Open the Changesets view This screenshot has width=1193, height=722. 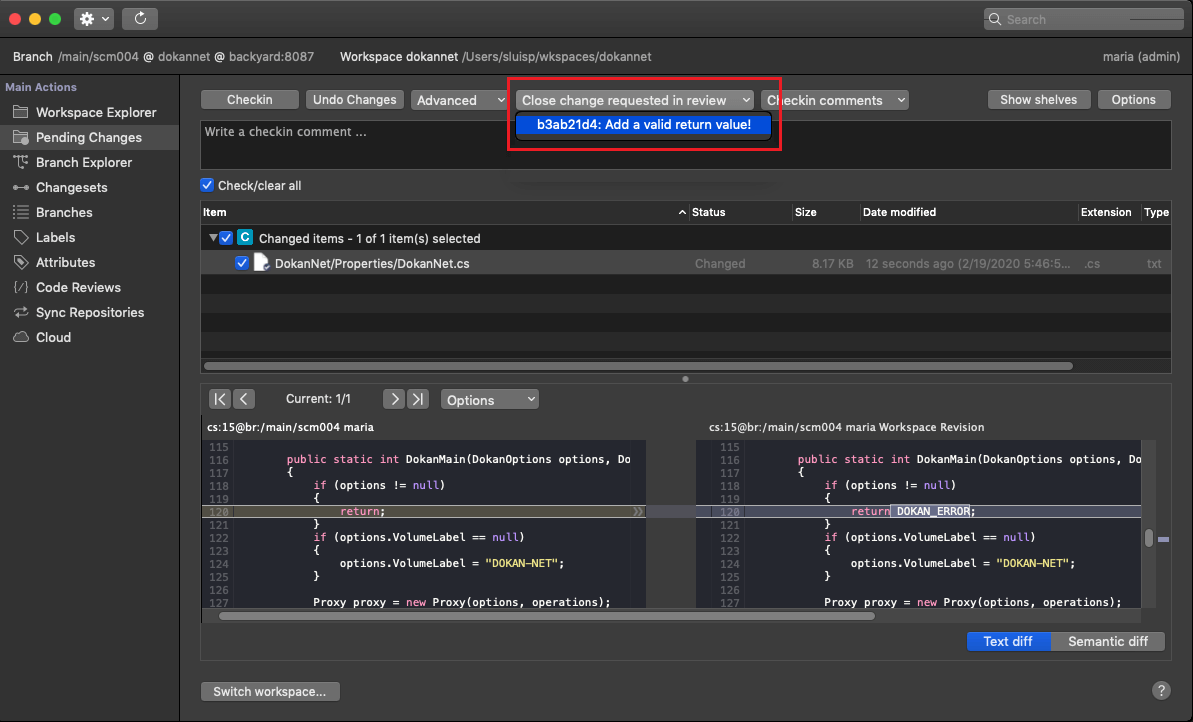pos(72,187)
